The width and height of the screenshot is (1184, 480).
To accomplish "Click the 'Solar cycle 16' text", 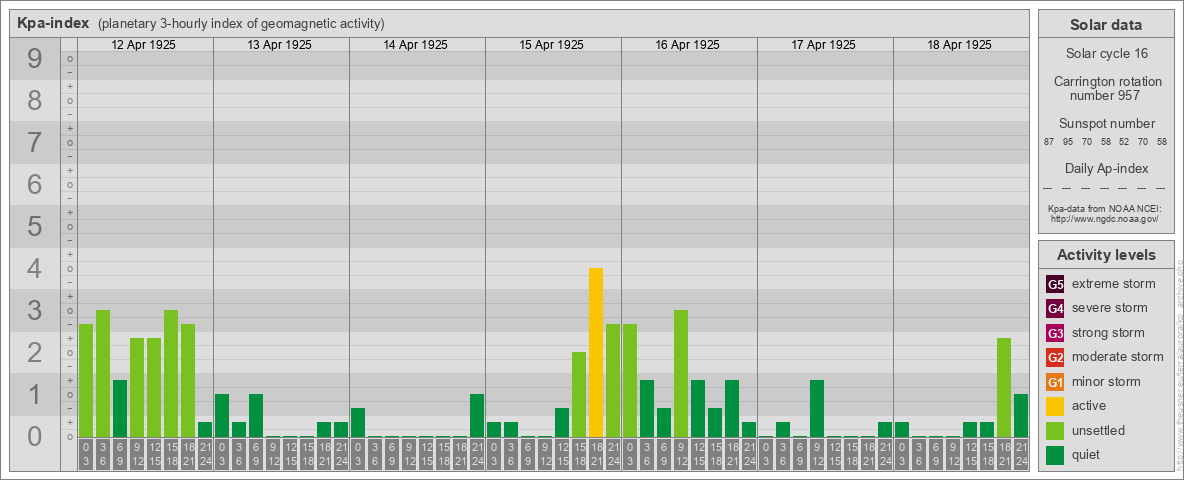I will click(x=1106, y=54).
